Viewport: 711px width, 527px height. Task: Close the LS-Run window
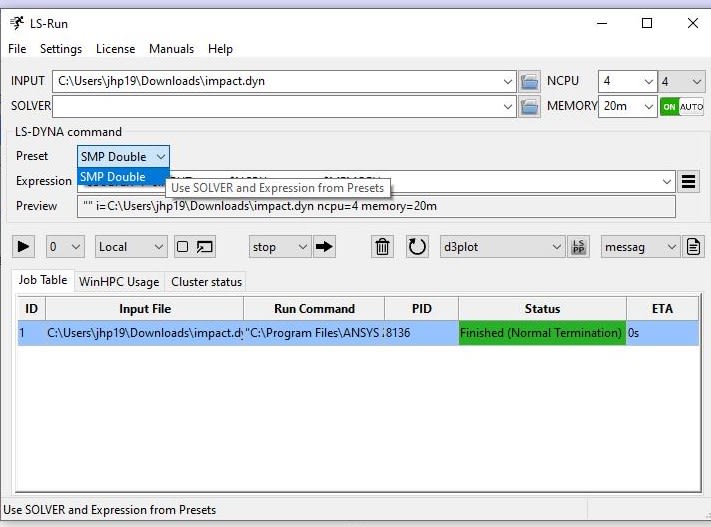tap(692, 23)
